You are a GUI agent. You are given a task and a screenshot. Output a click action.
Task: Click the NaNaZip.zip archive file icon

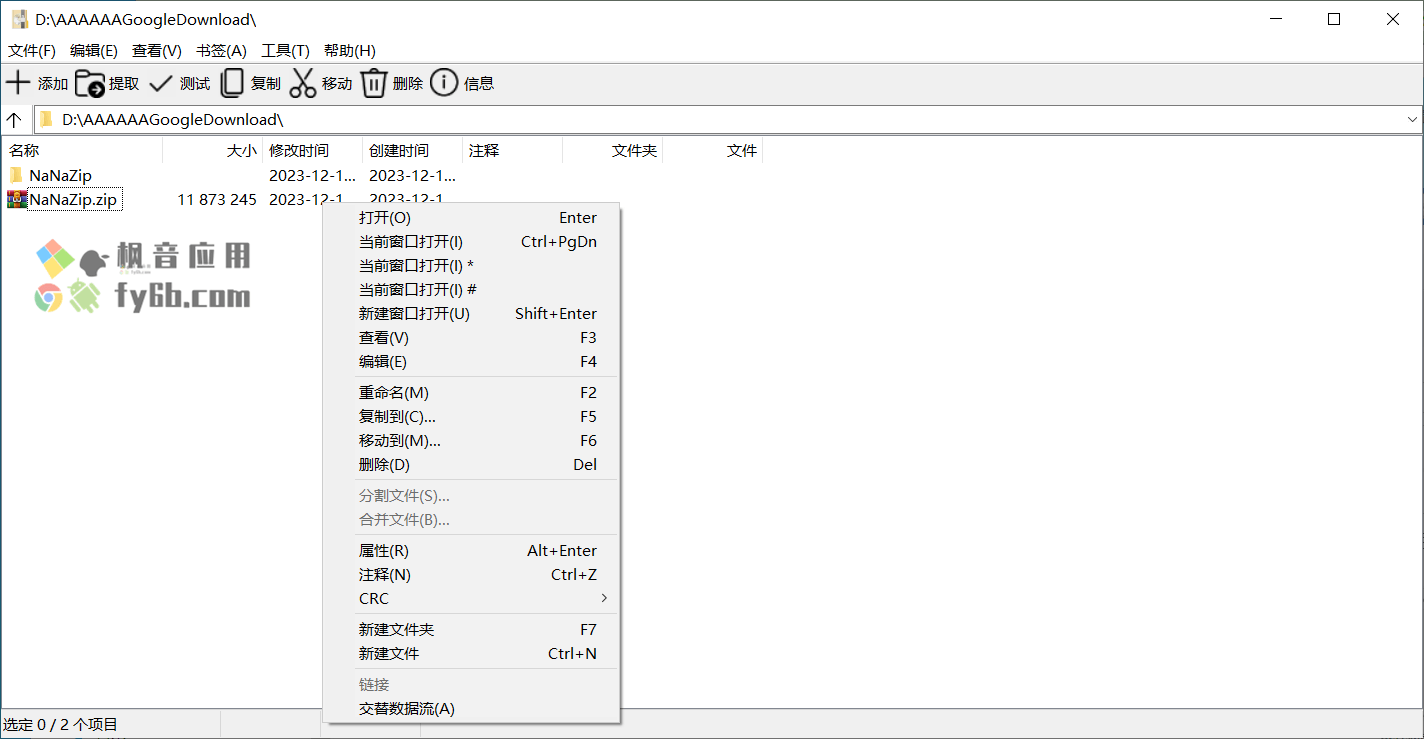[x=16, y=199]
